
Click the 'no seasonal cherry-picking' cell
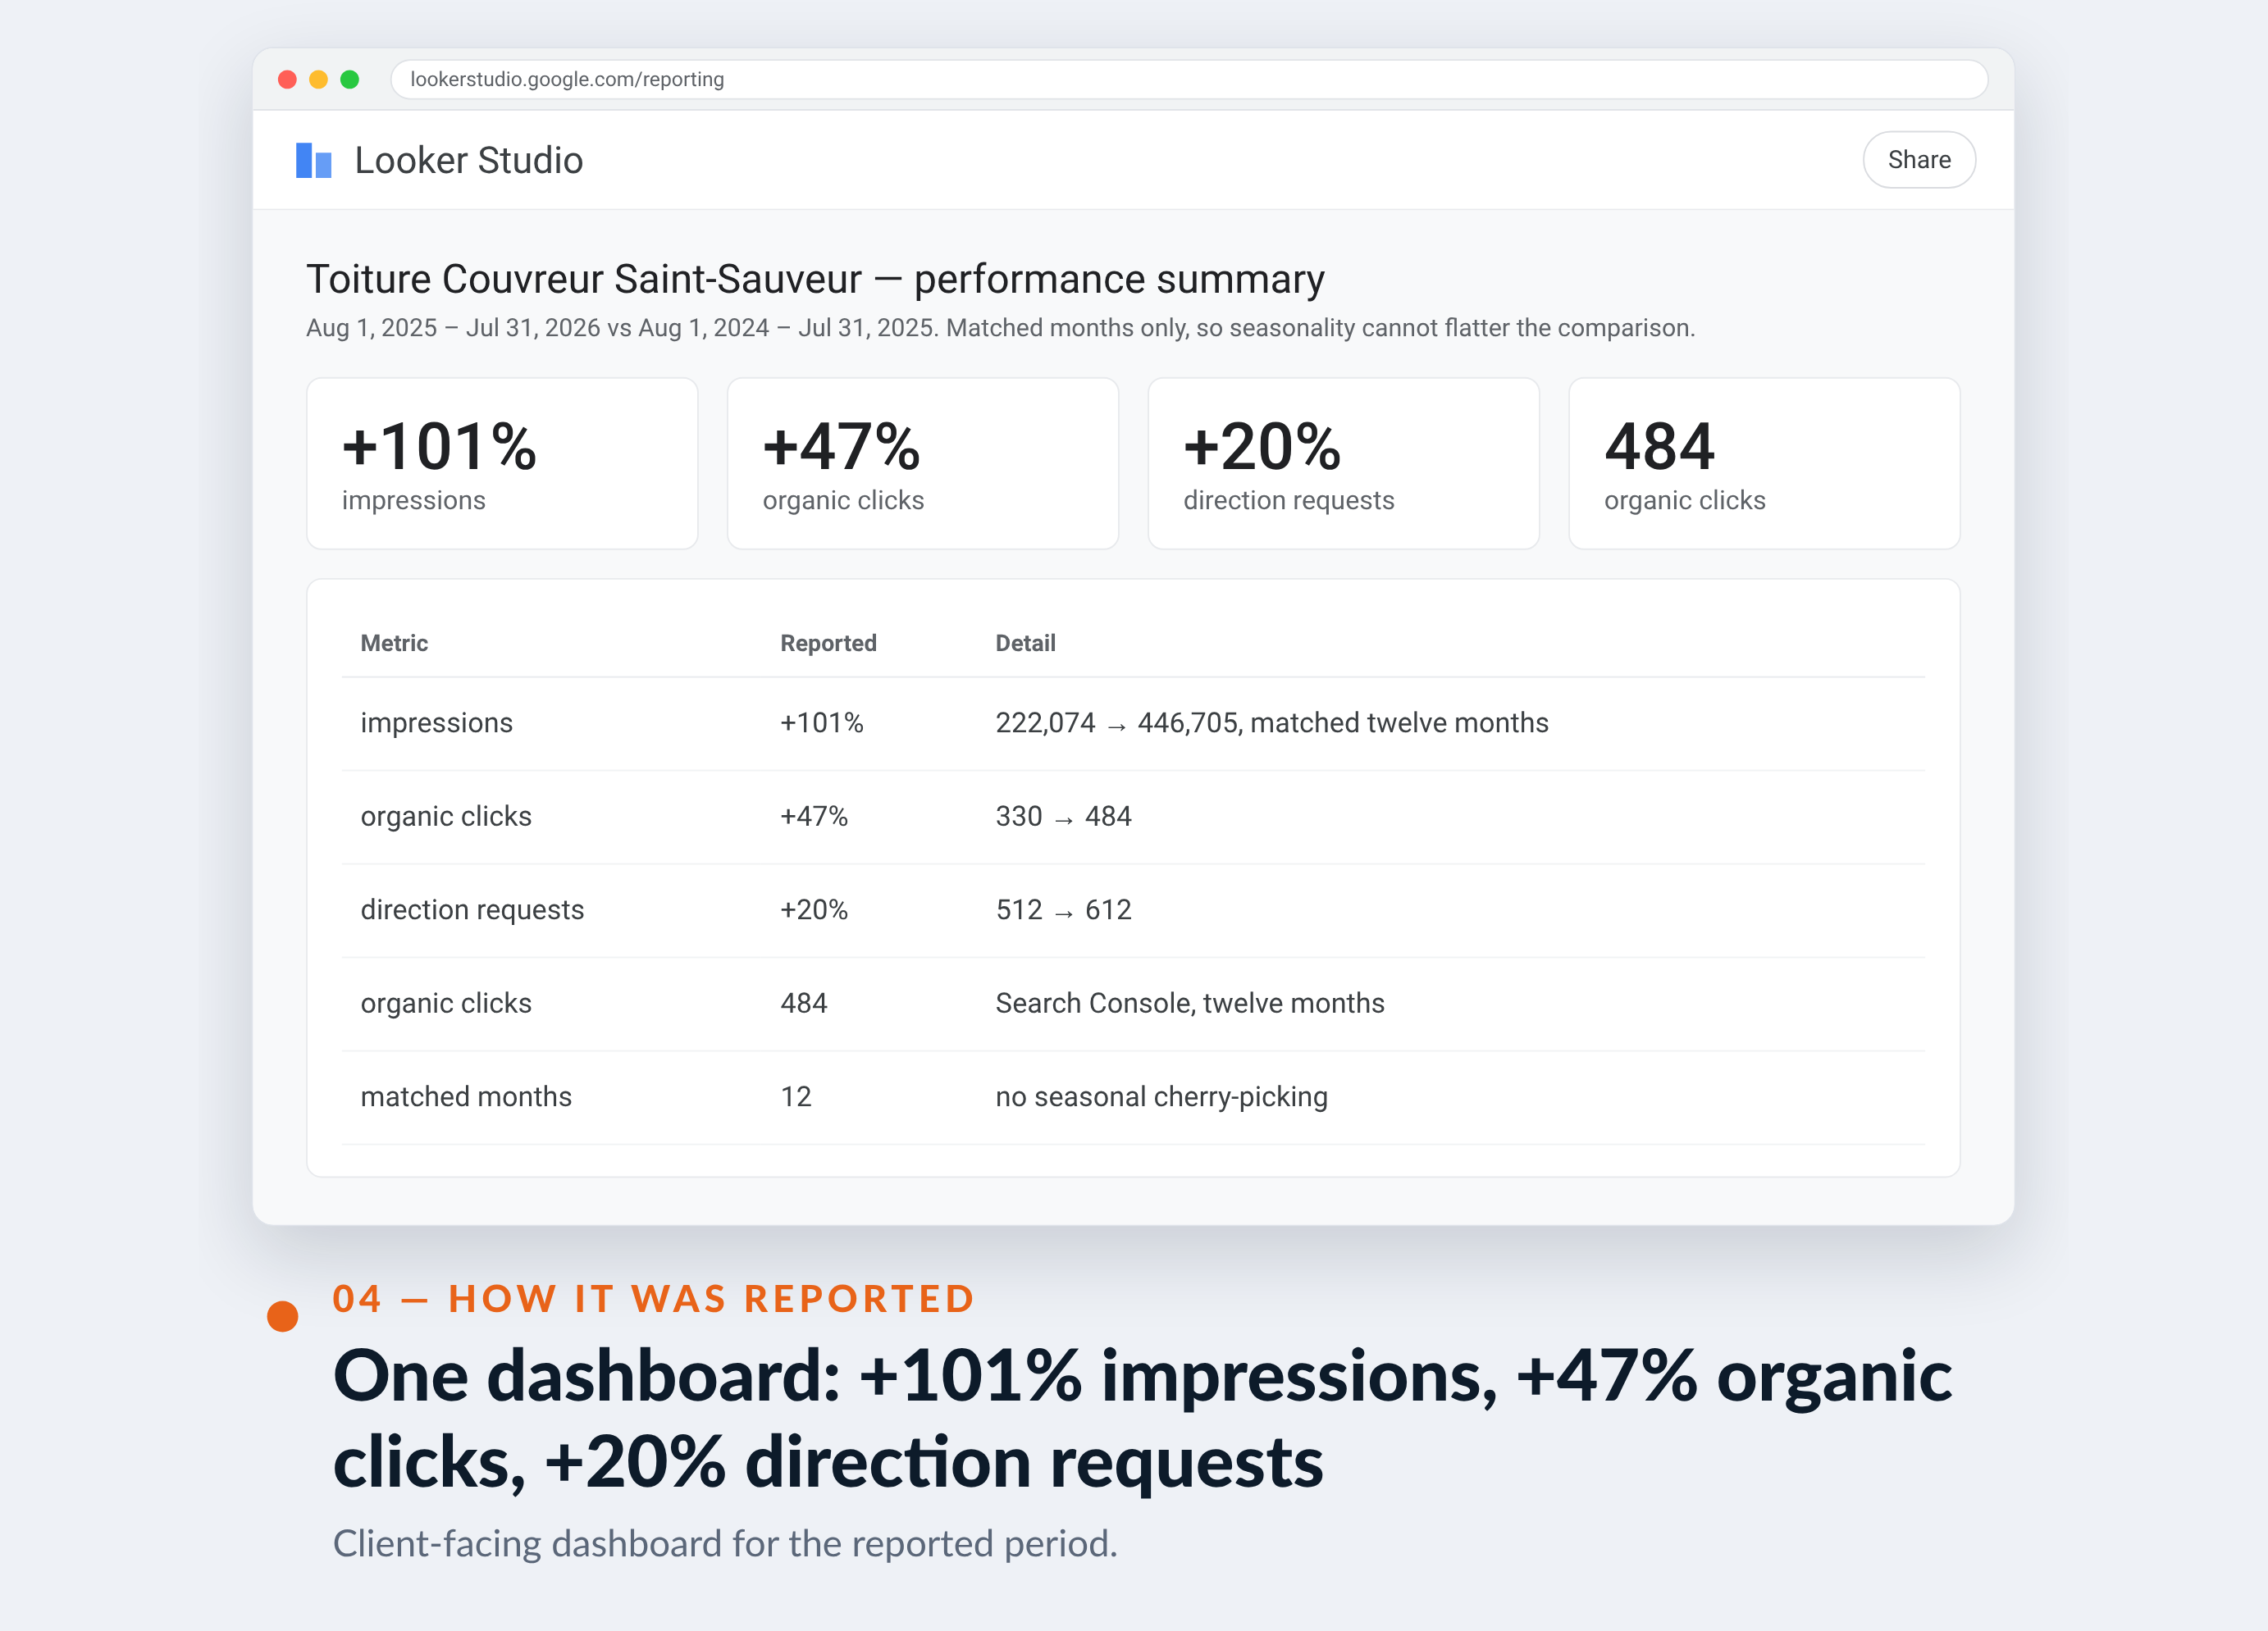coord(1161,1097)
